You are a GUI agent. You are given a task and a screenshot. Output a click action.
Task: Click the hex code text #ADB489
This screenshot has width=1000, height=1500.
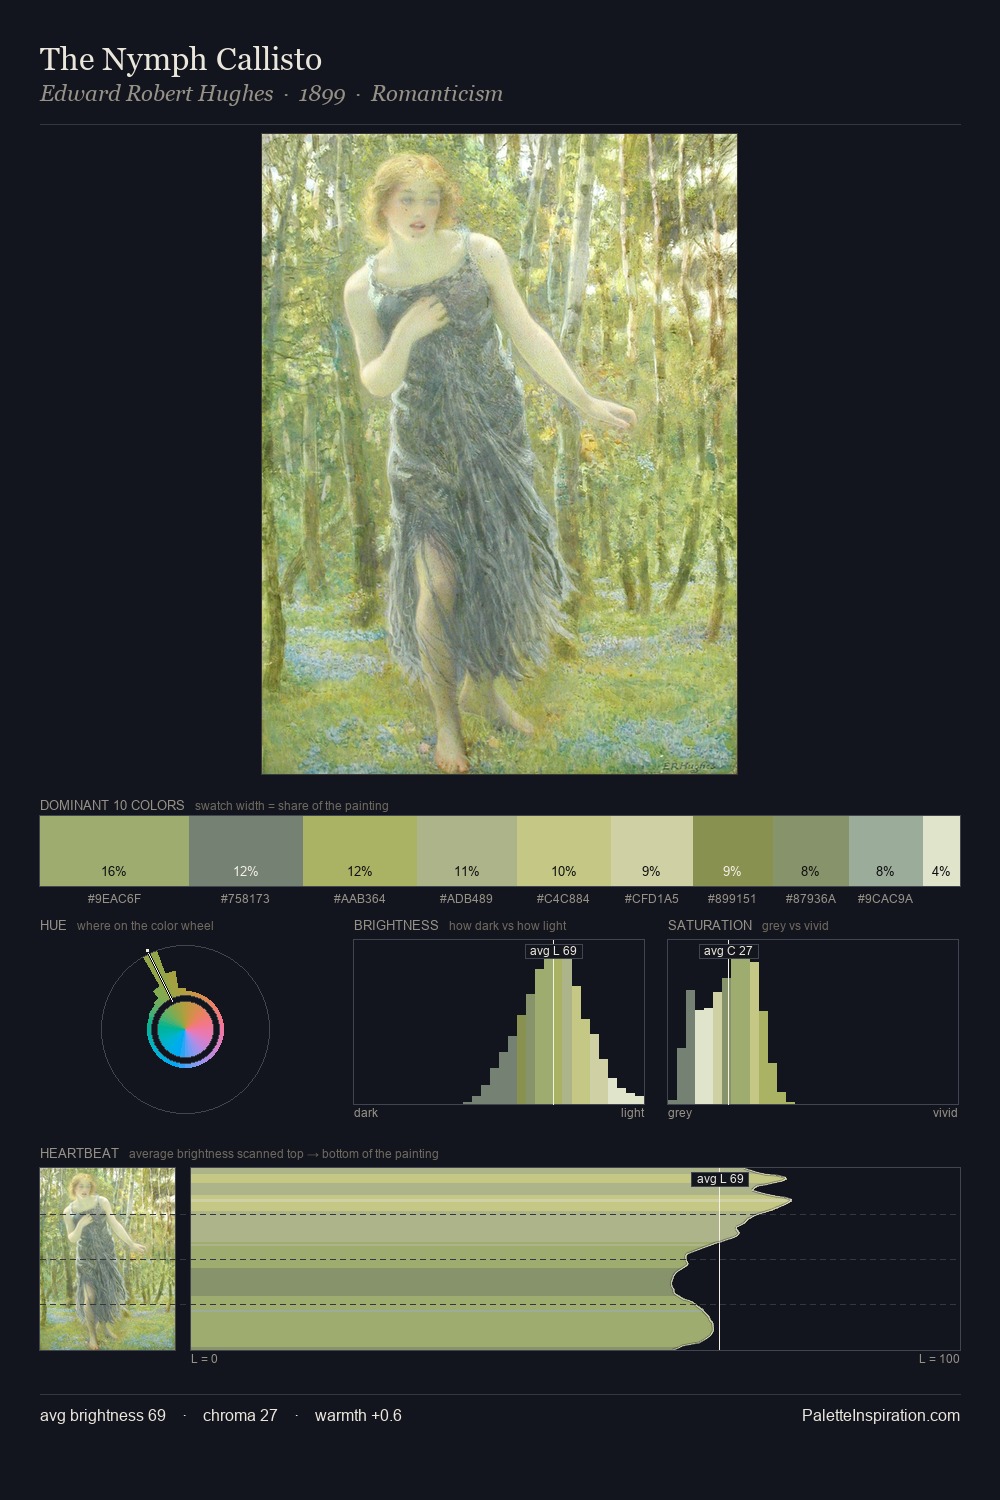(x=467, y=899)
